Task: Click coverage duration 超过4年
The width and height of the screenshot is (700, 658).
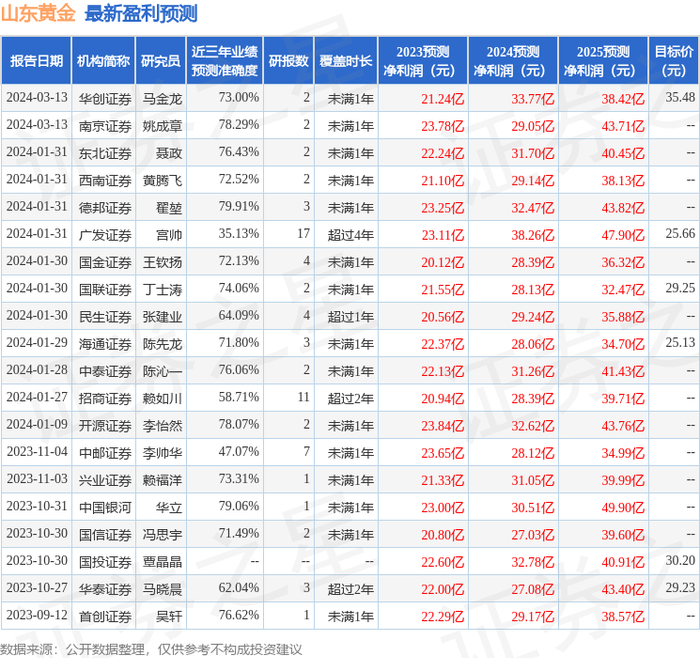Action: pos(350,235)
